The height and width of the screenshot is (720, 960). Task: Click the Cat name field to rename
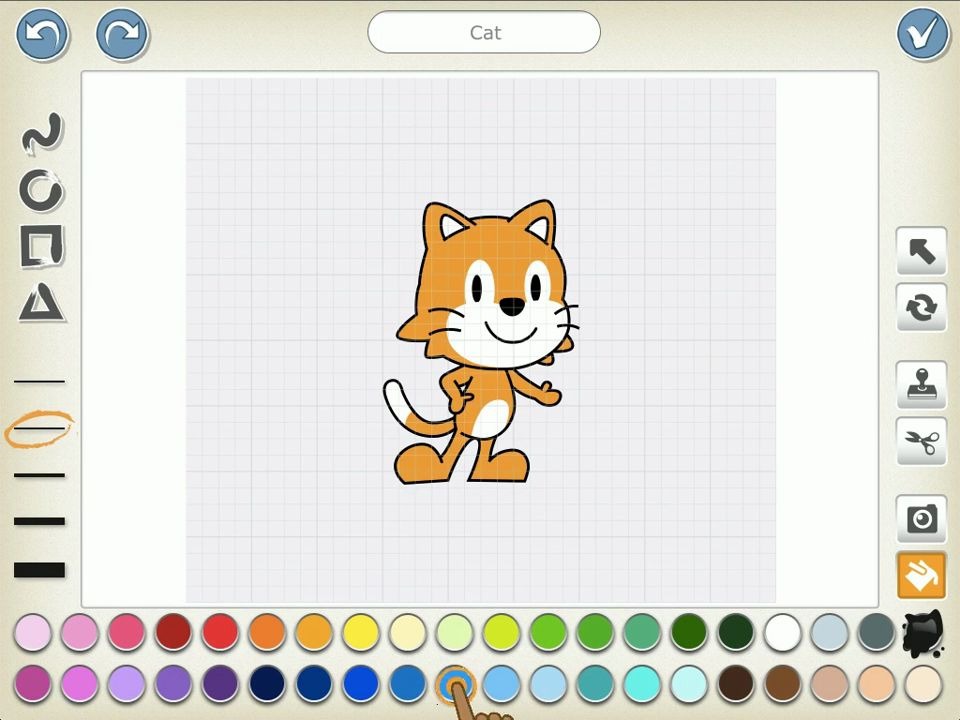point(484,32)
